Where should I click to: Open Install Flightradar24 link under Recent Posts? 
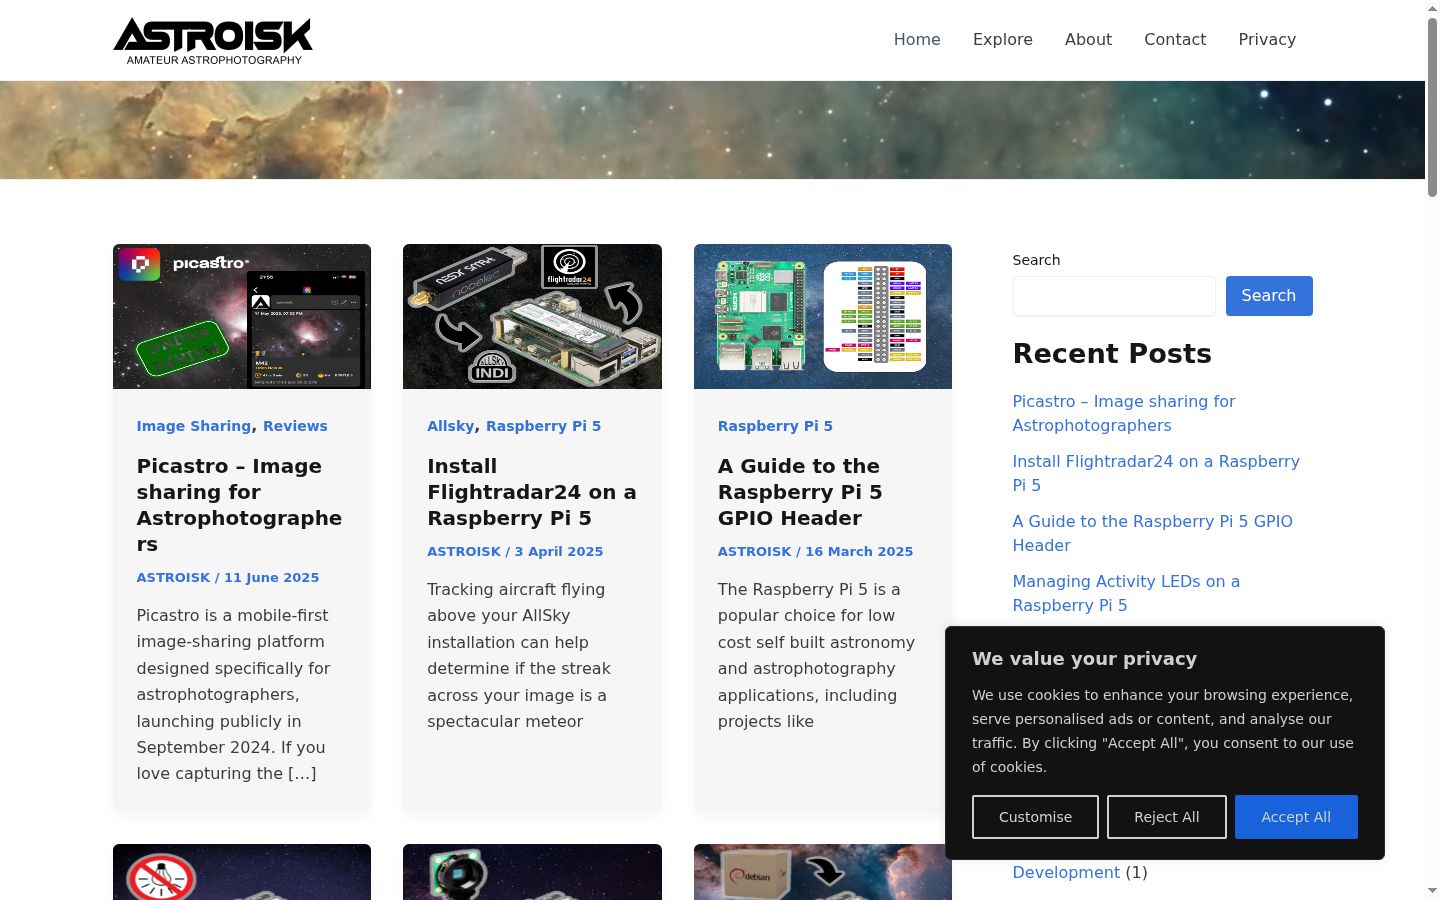pyautogui.click(x=1156, y=473)
